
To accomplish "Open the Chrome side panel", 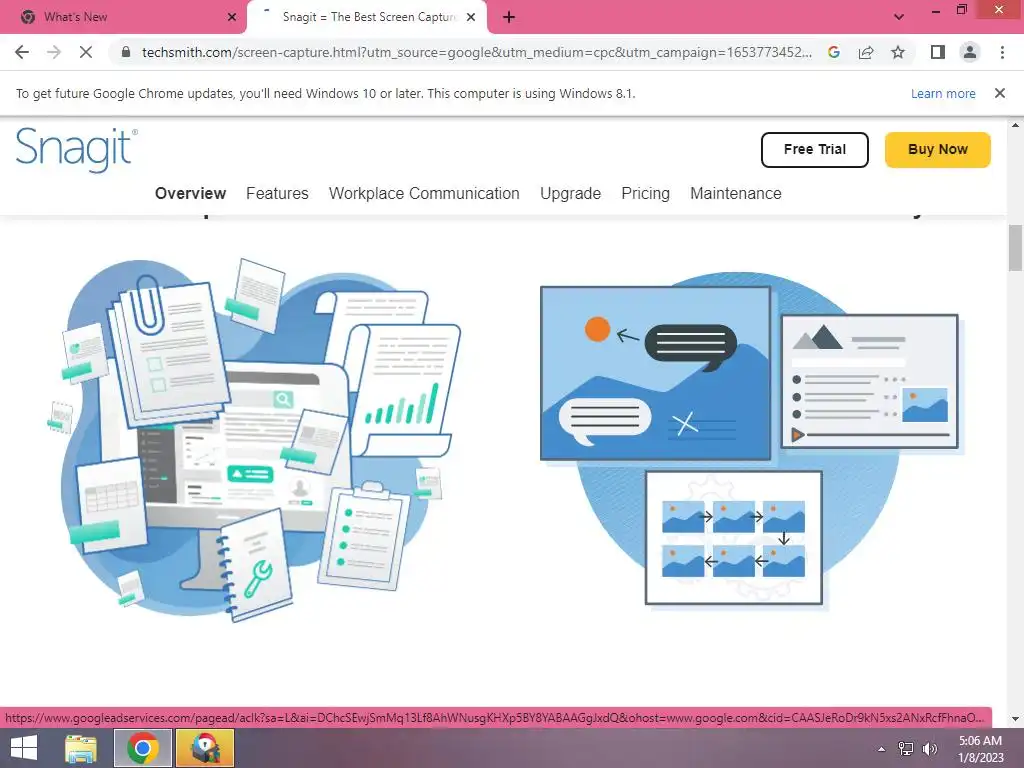I will click(x=938, y=52).
